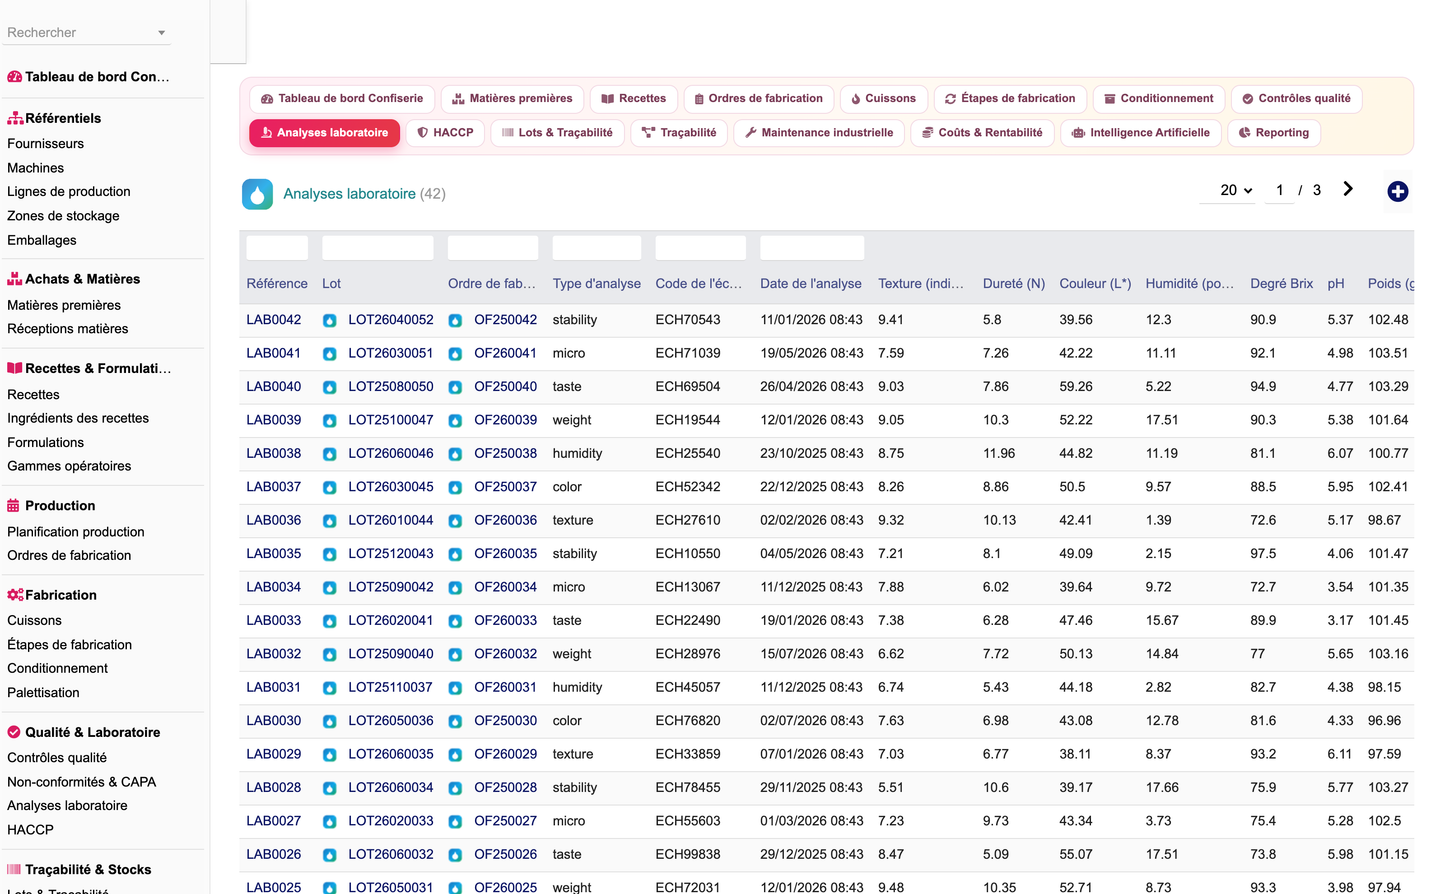Viewport: 1445px width, 894px height.
Task: Click order icon beside OF260033
Action: point(455,621)
